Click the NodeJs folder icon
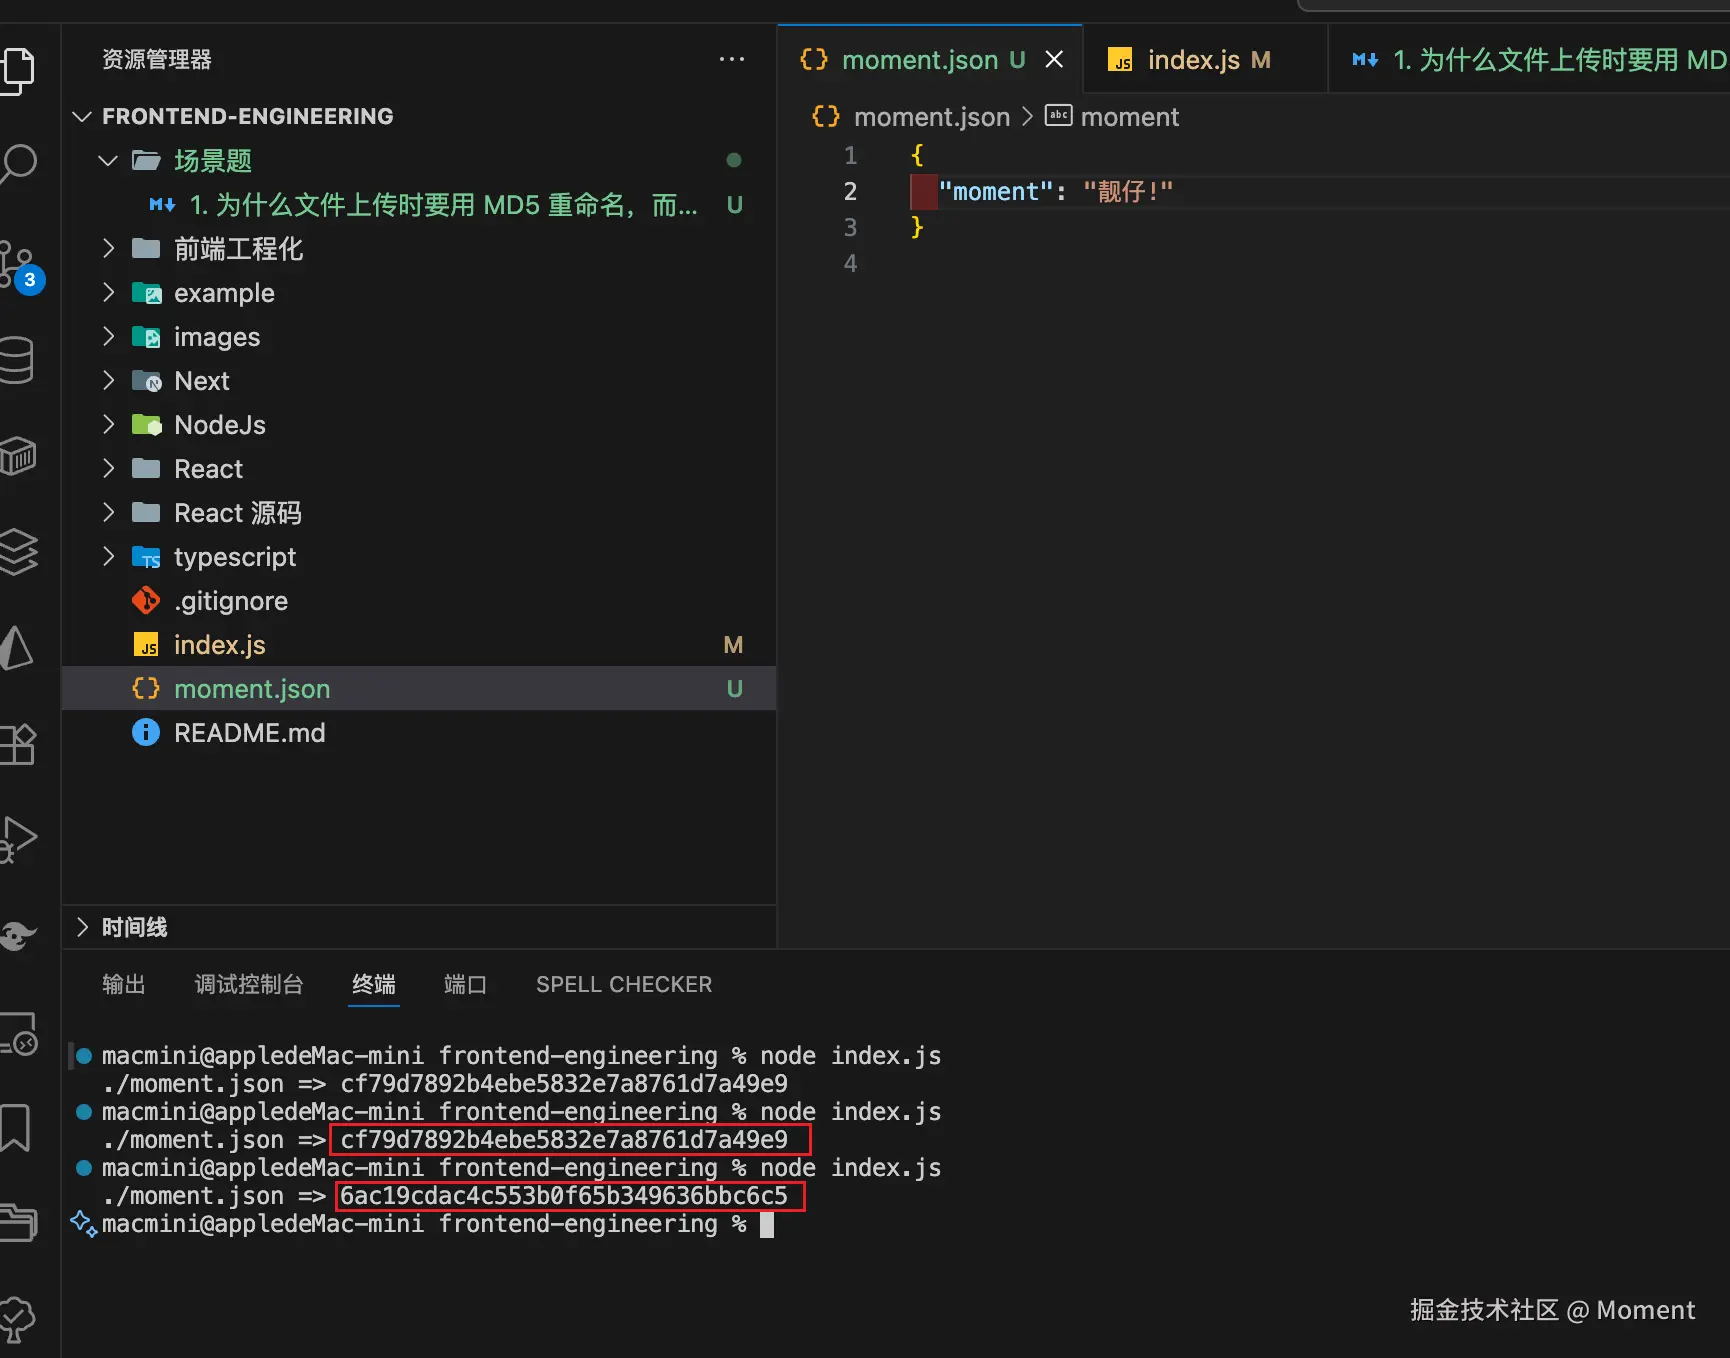 147,425
